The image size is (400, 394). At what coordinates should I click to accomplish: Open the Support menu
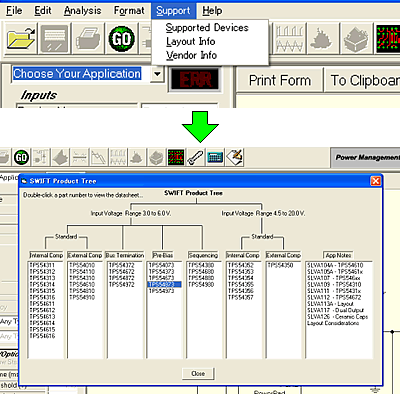click(x=173, y=11)
